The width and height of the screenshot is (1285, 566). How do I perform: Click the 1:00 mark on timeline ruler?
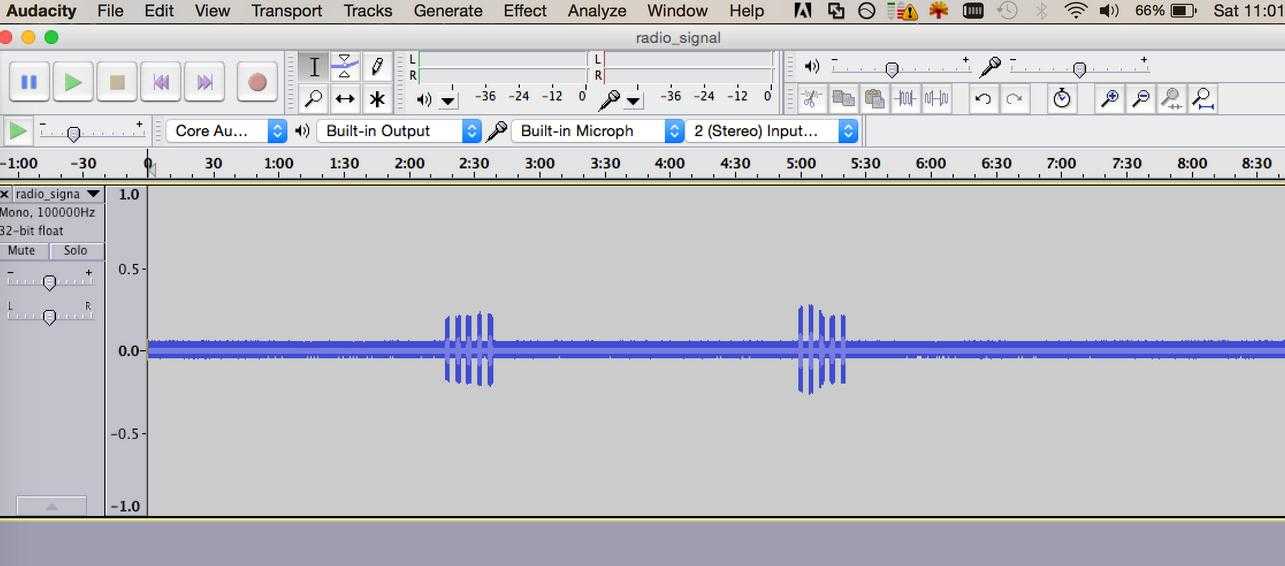tap(279, 164)
